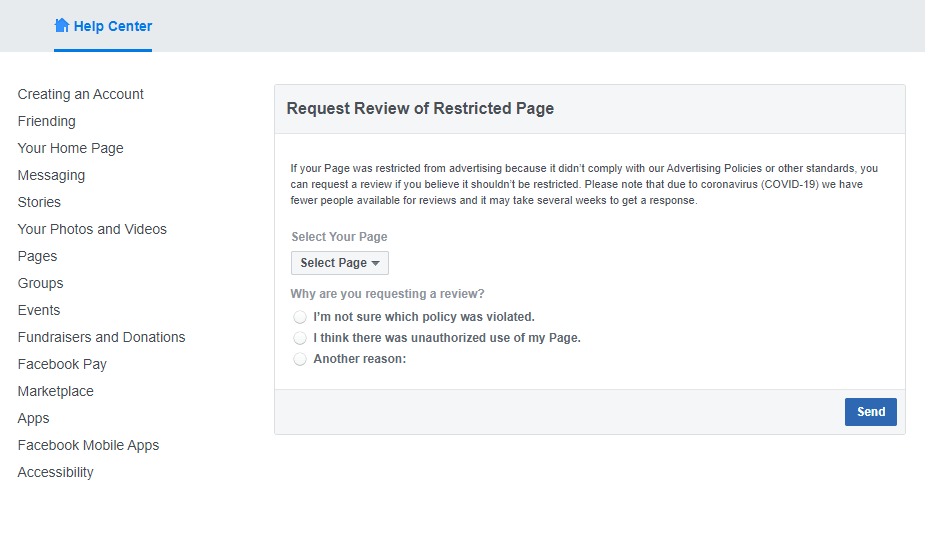Choose "I think there was unauthorized use" option
The image size is (925, 544).
300,338
